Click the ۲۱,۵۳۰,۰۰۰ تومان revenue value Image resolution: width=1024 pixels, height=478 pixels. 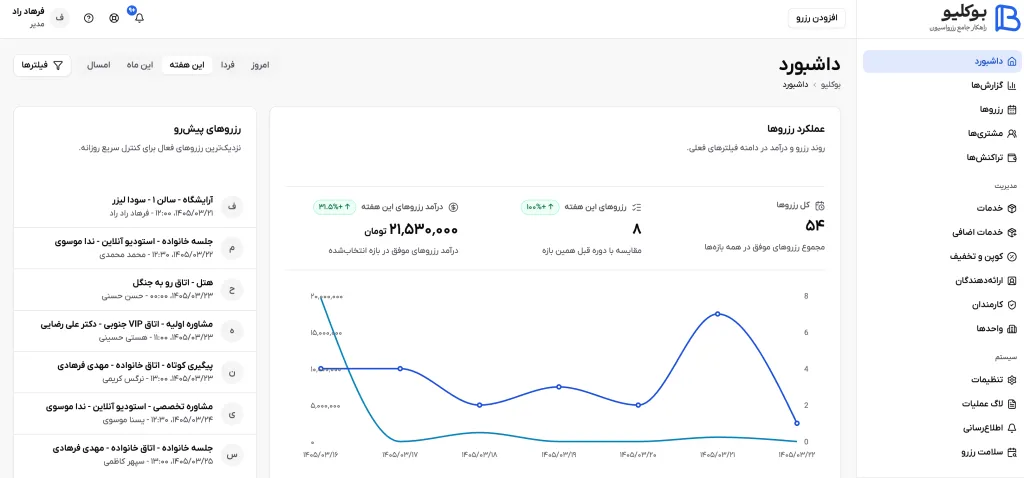pos(411,229)
